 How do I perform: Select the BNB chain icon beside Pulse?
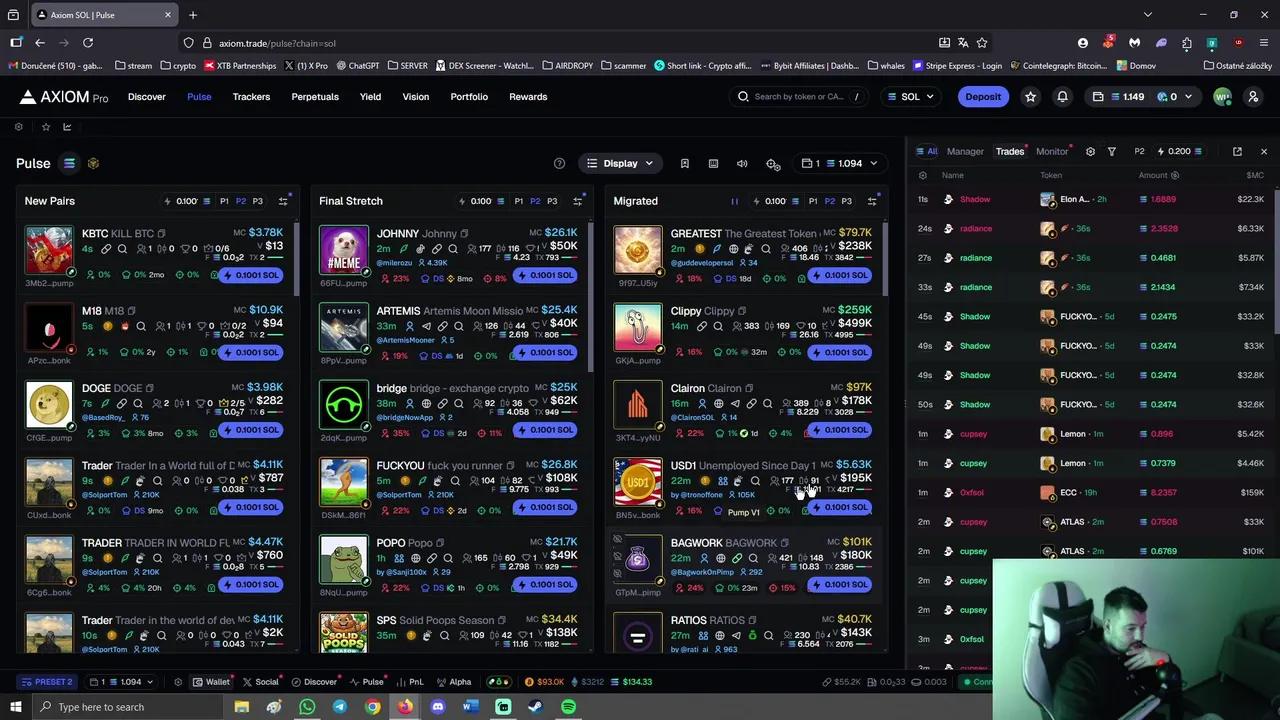tap(93, 163)
